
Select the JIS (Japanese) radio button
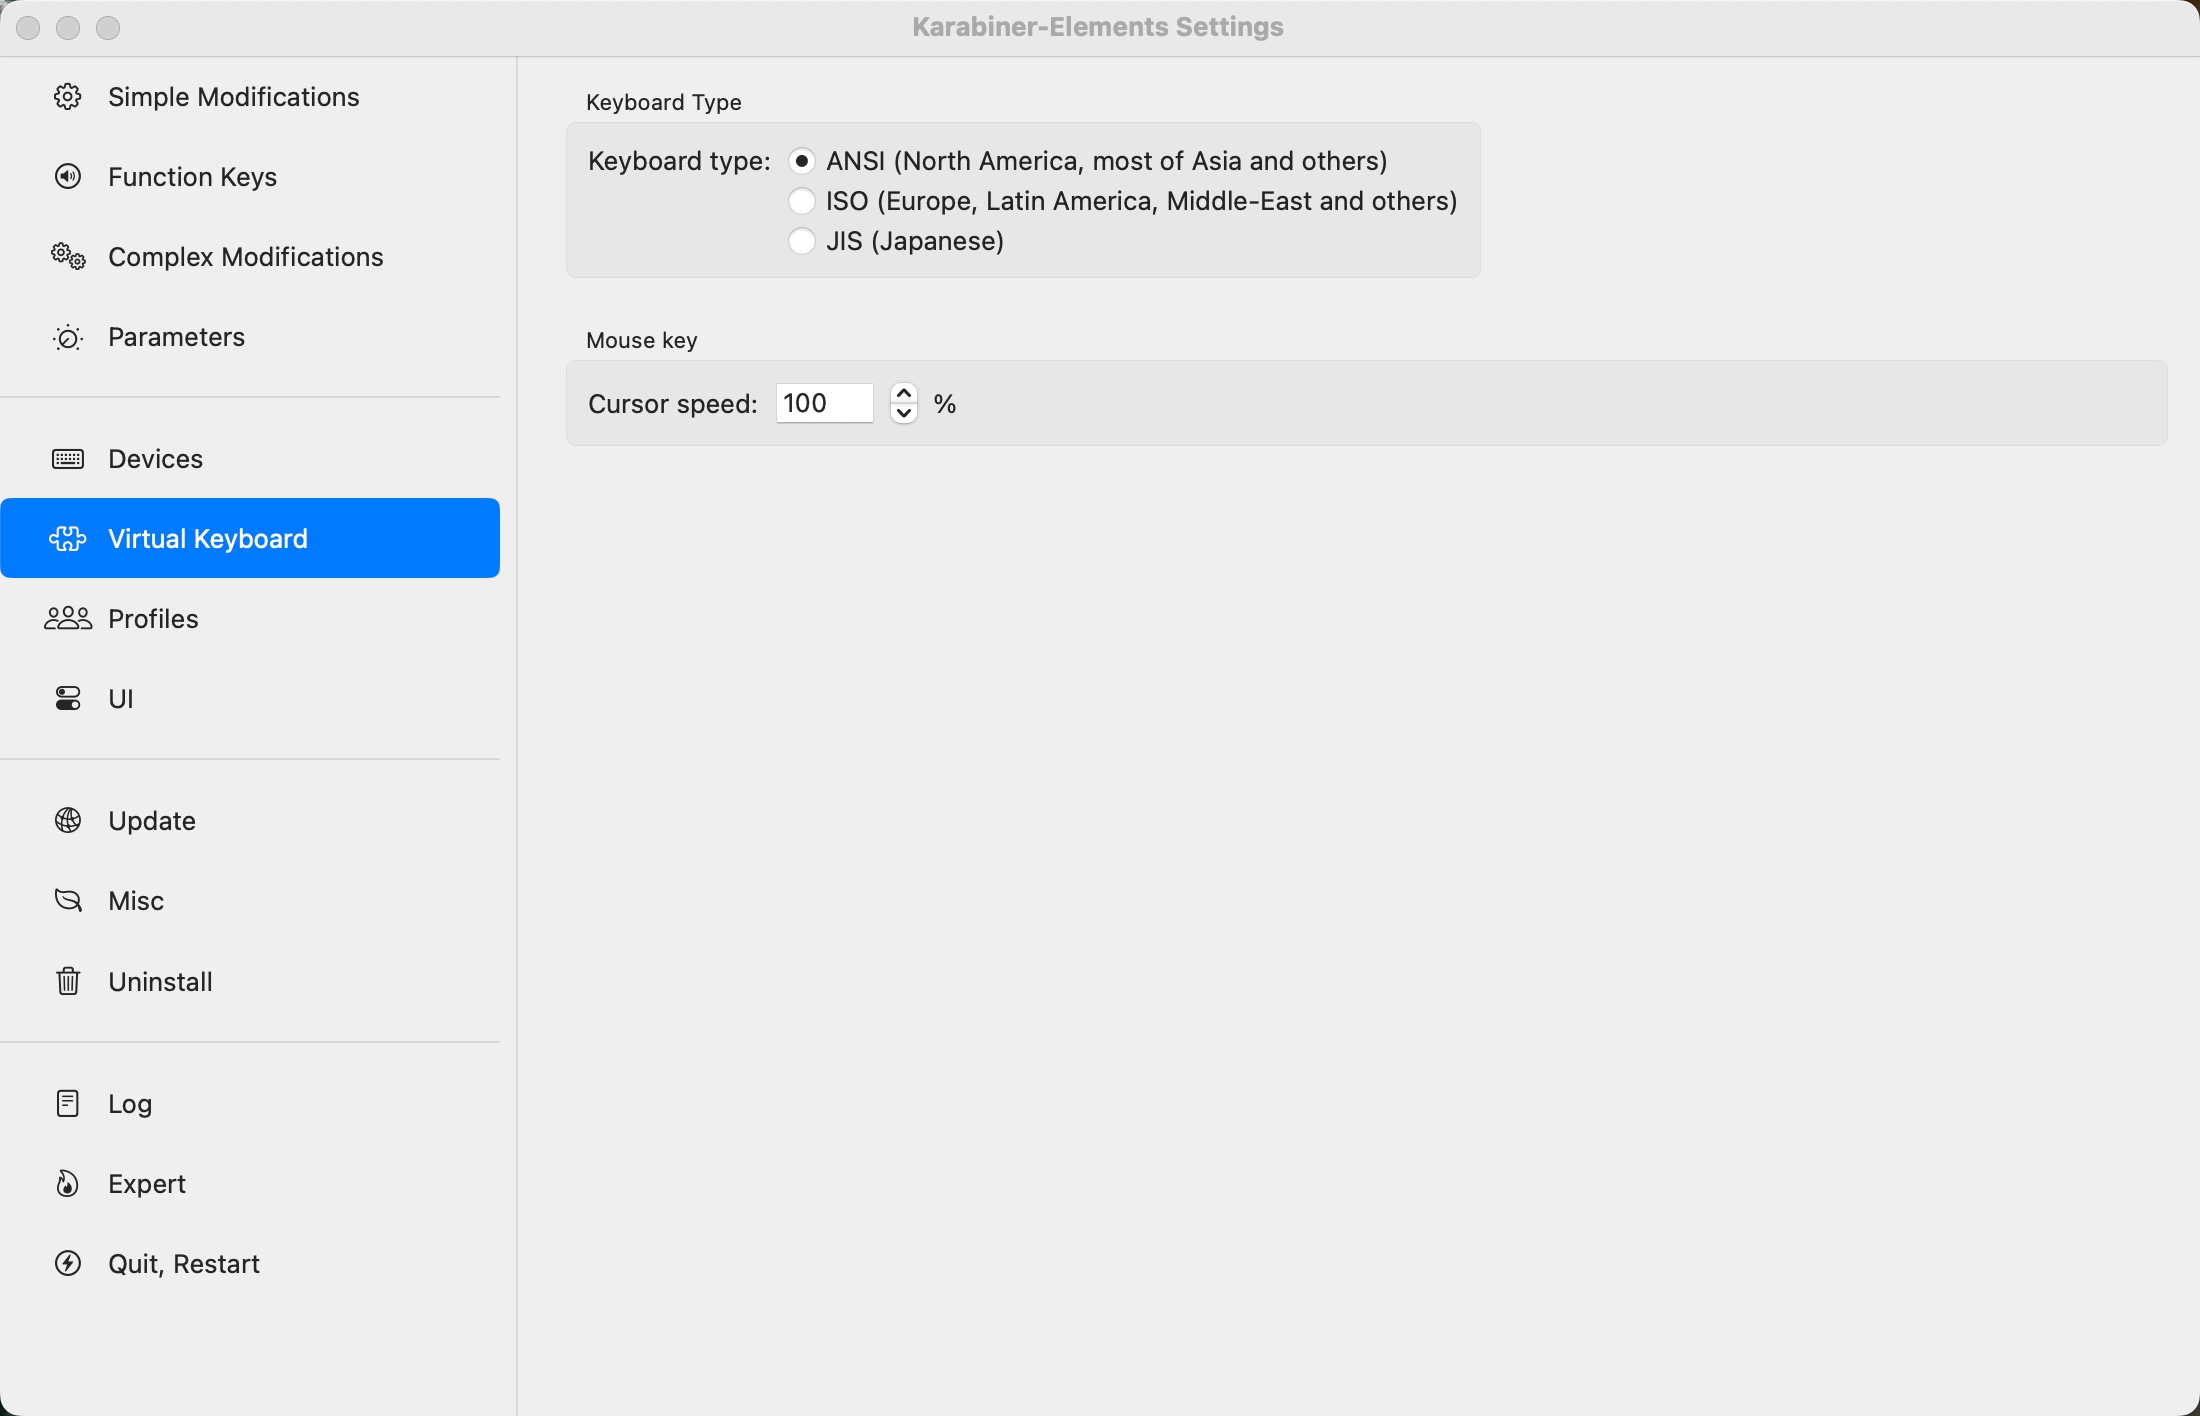coord(802,241)
